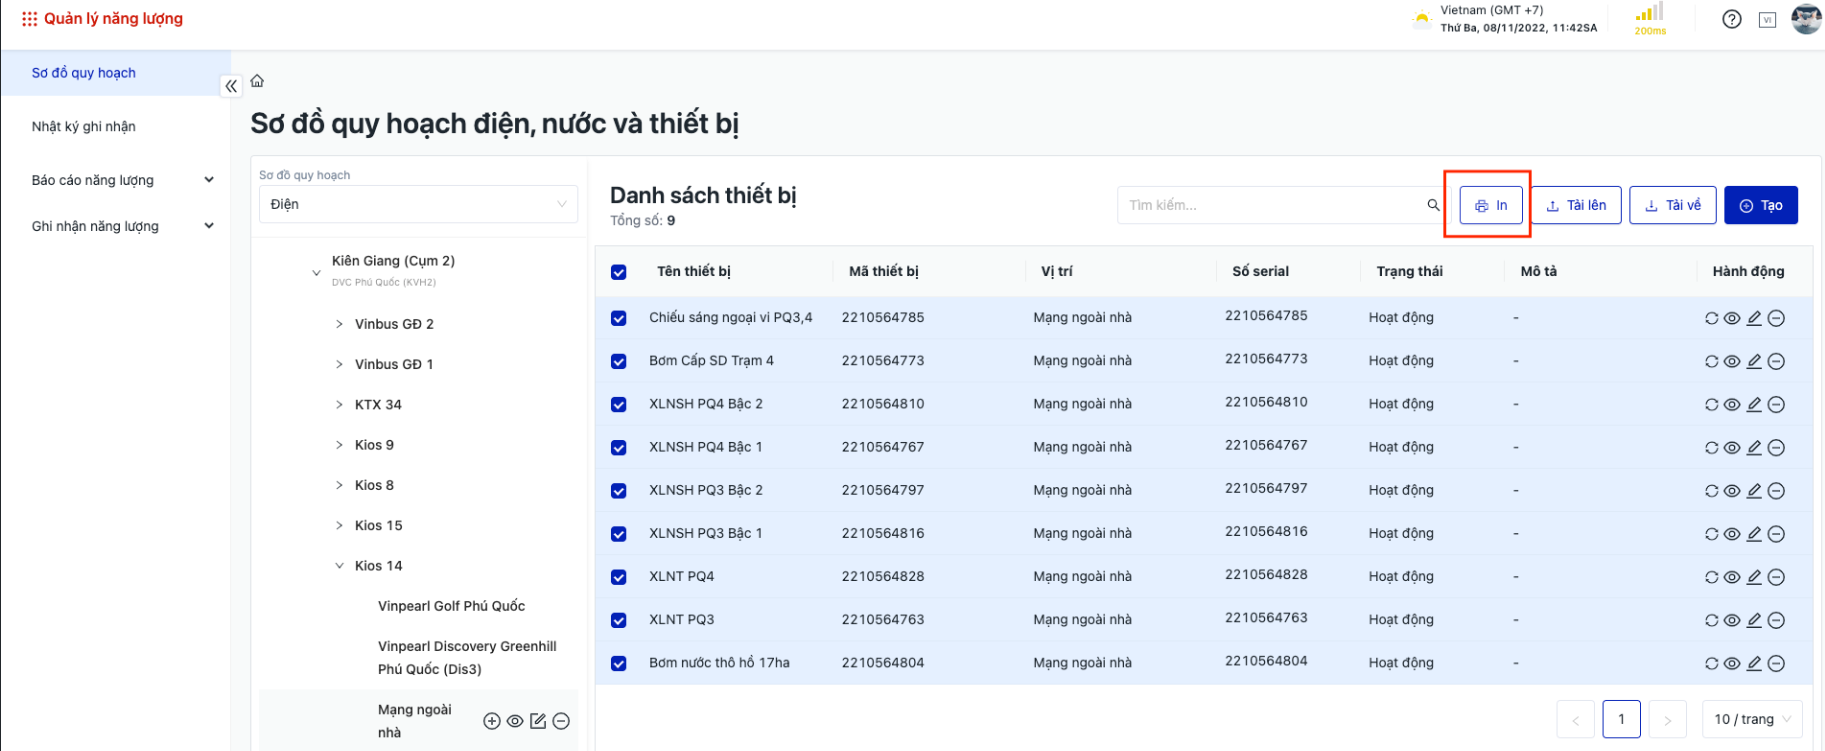Click refresh icon for XLNT PQ4 row
The width and height of the screenshot is (1825, 751).
(1711, 577)
